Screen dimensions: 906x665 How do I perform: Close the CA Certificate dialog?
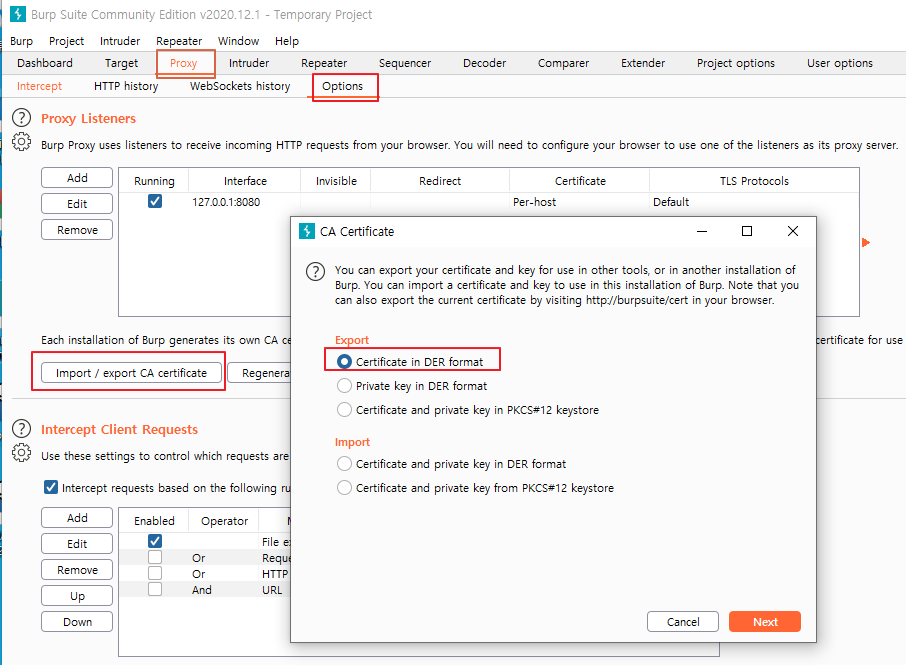(793, 231)
